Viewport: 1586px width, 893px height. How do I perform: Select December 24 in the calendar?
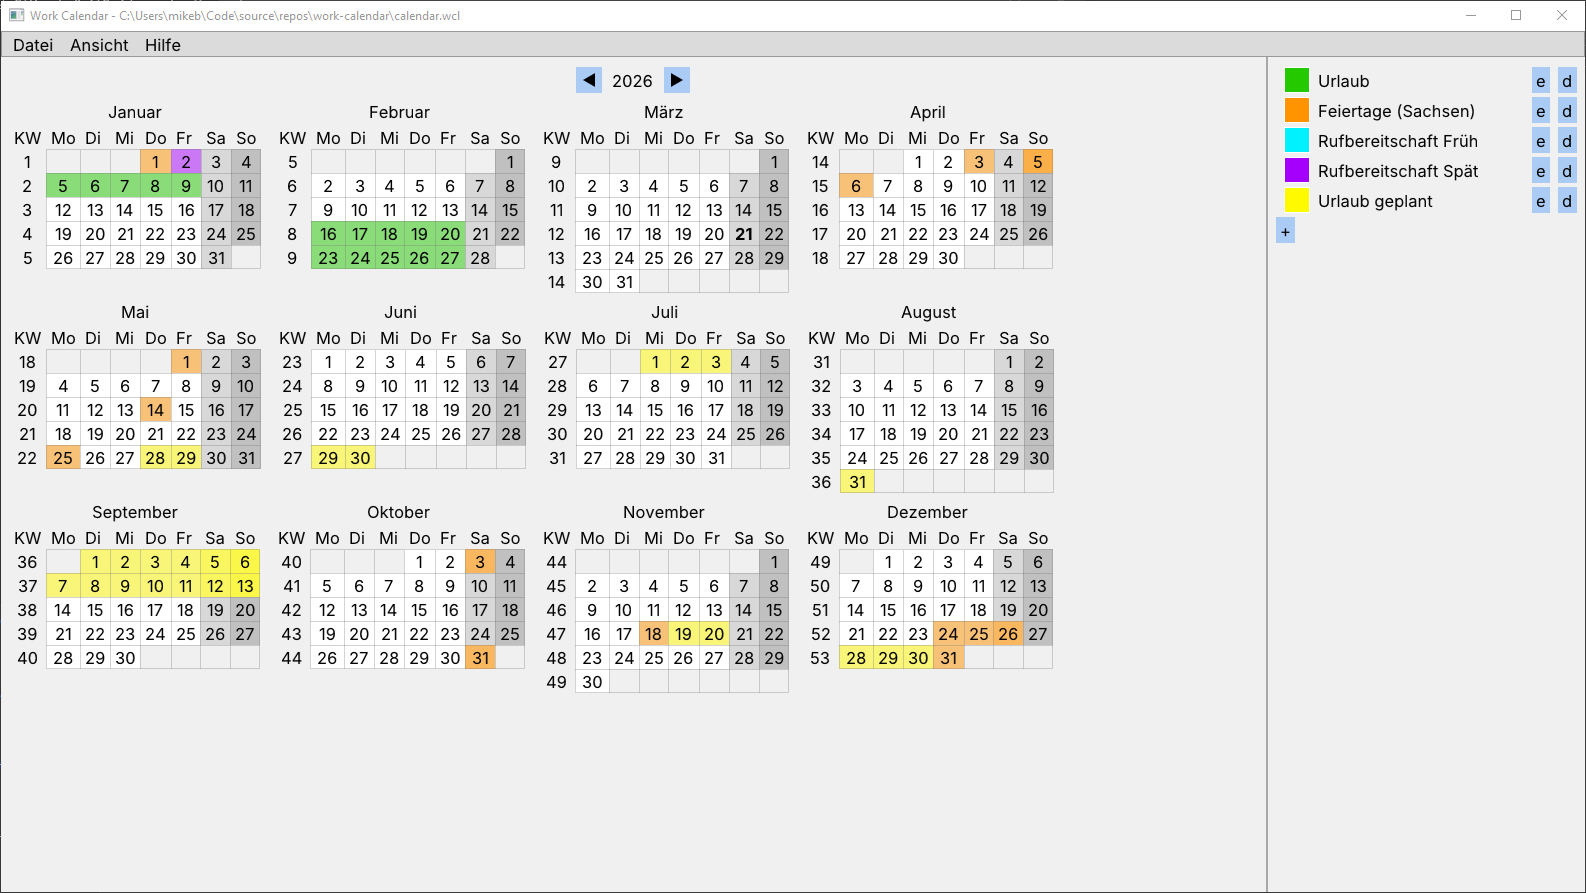coord(948,634)
